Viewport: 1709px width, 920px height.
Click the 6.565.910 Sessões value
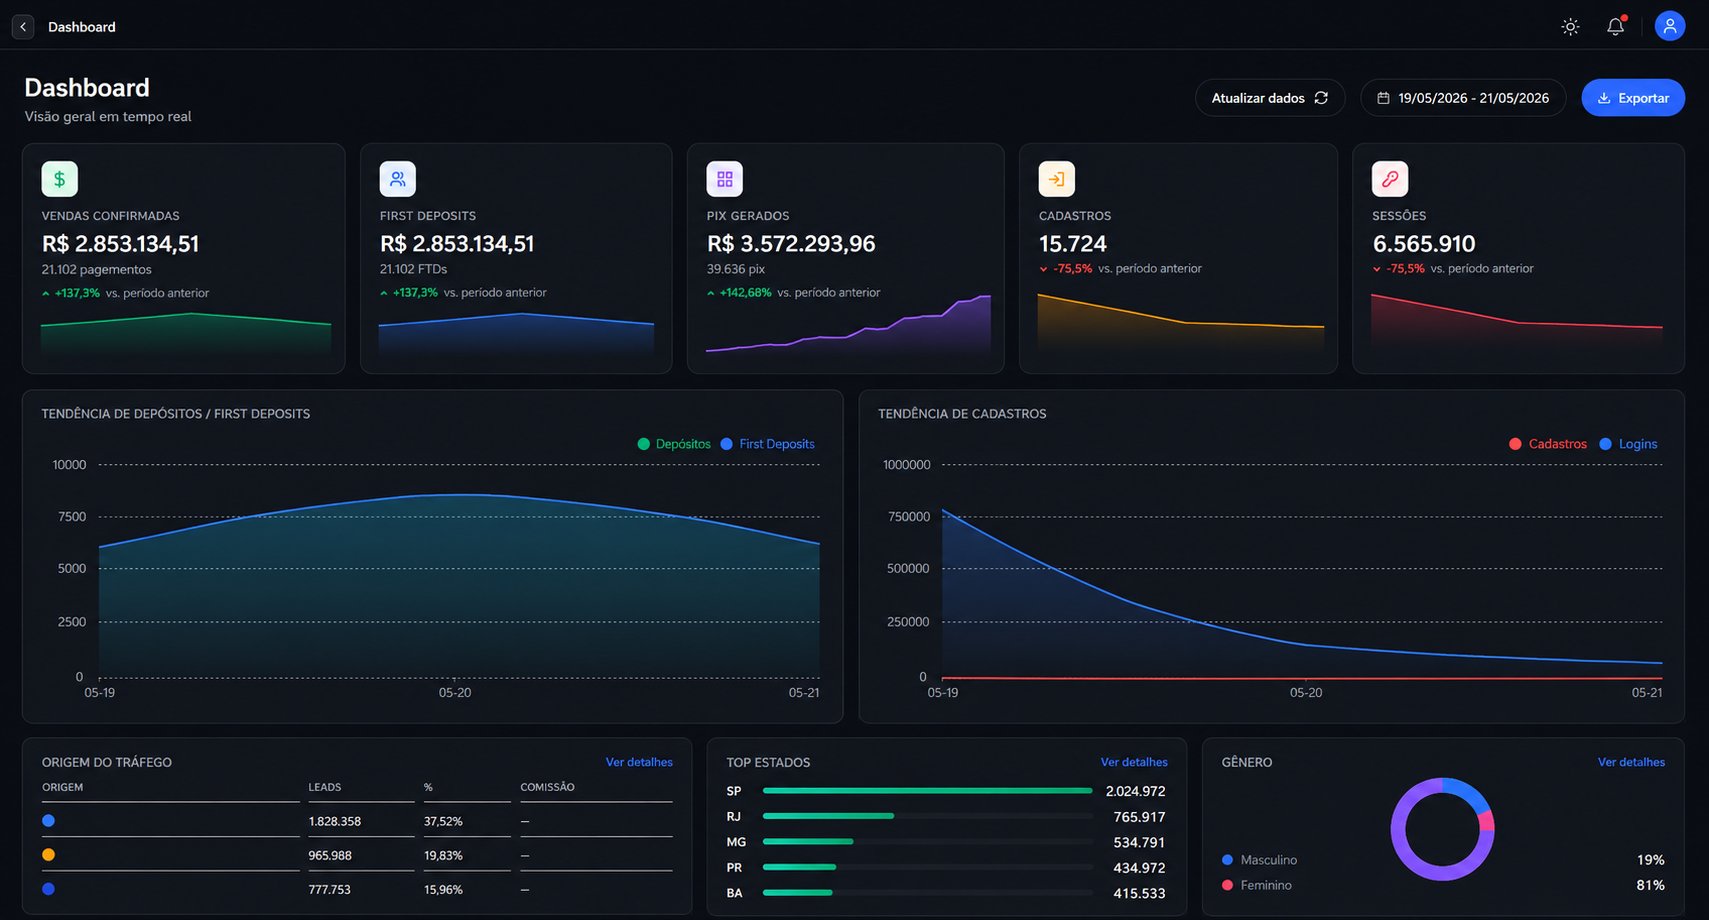1423,244
